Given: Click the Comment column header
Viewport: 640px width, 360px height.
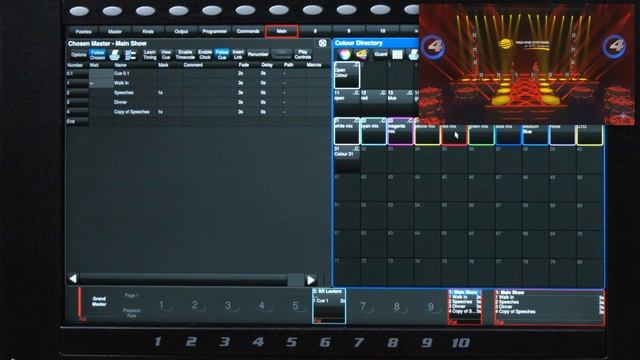Looking at the screenshot, I should point(193,65).
